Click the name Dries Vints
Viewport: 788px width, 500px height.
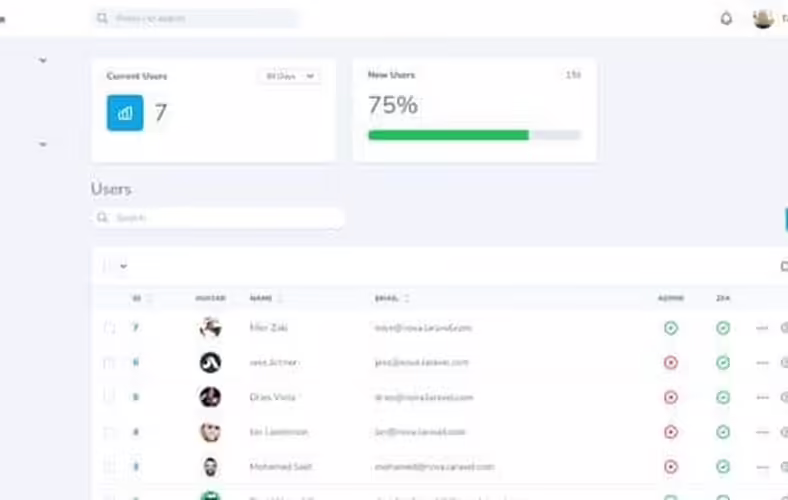point(272,397)
